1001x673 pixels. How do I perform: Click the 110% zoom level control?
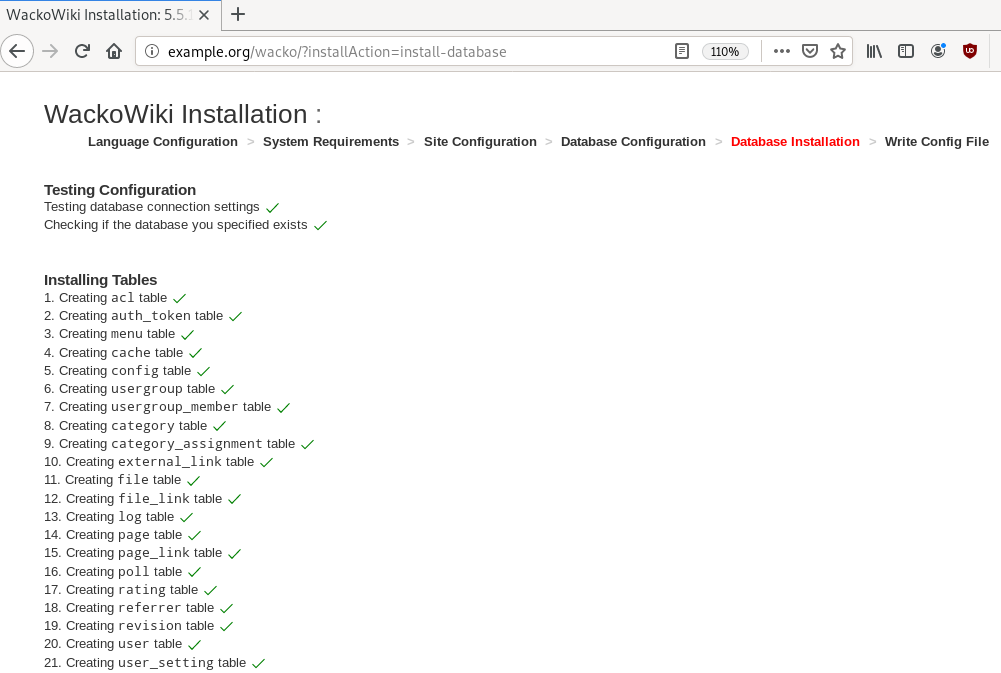click(x=724, y=50)
